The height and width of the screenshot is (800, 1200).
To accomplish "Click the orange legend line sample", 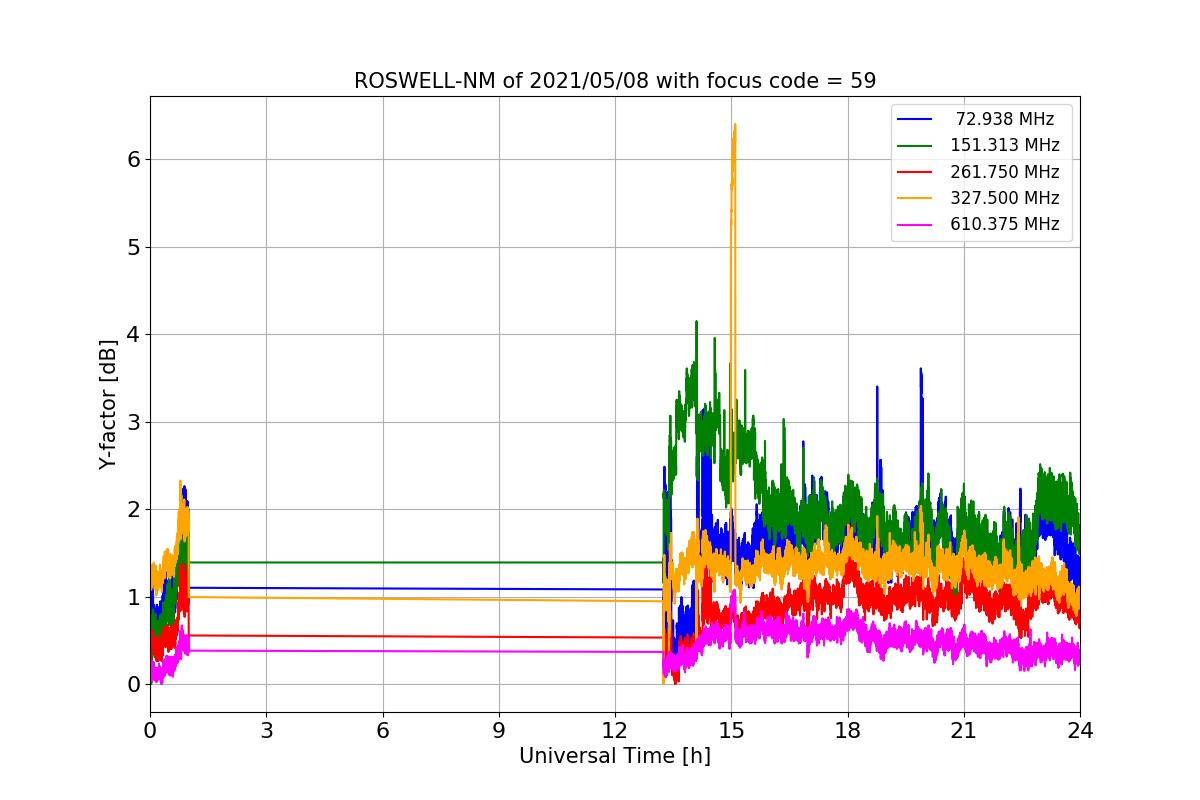I will click(915, 198).
